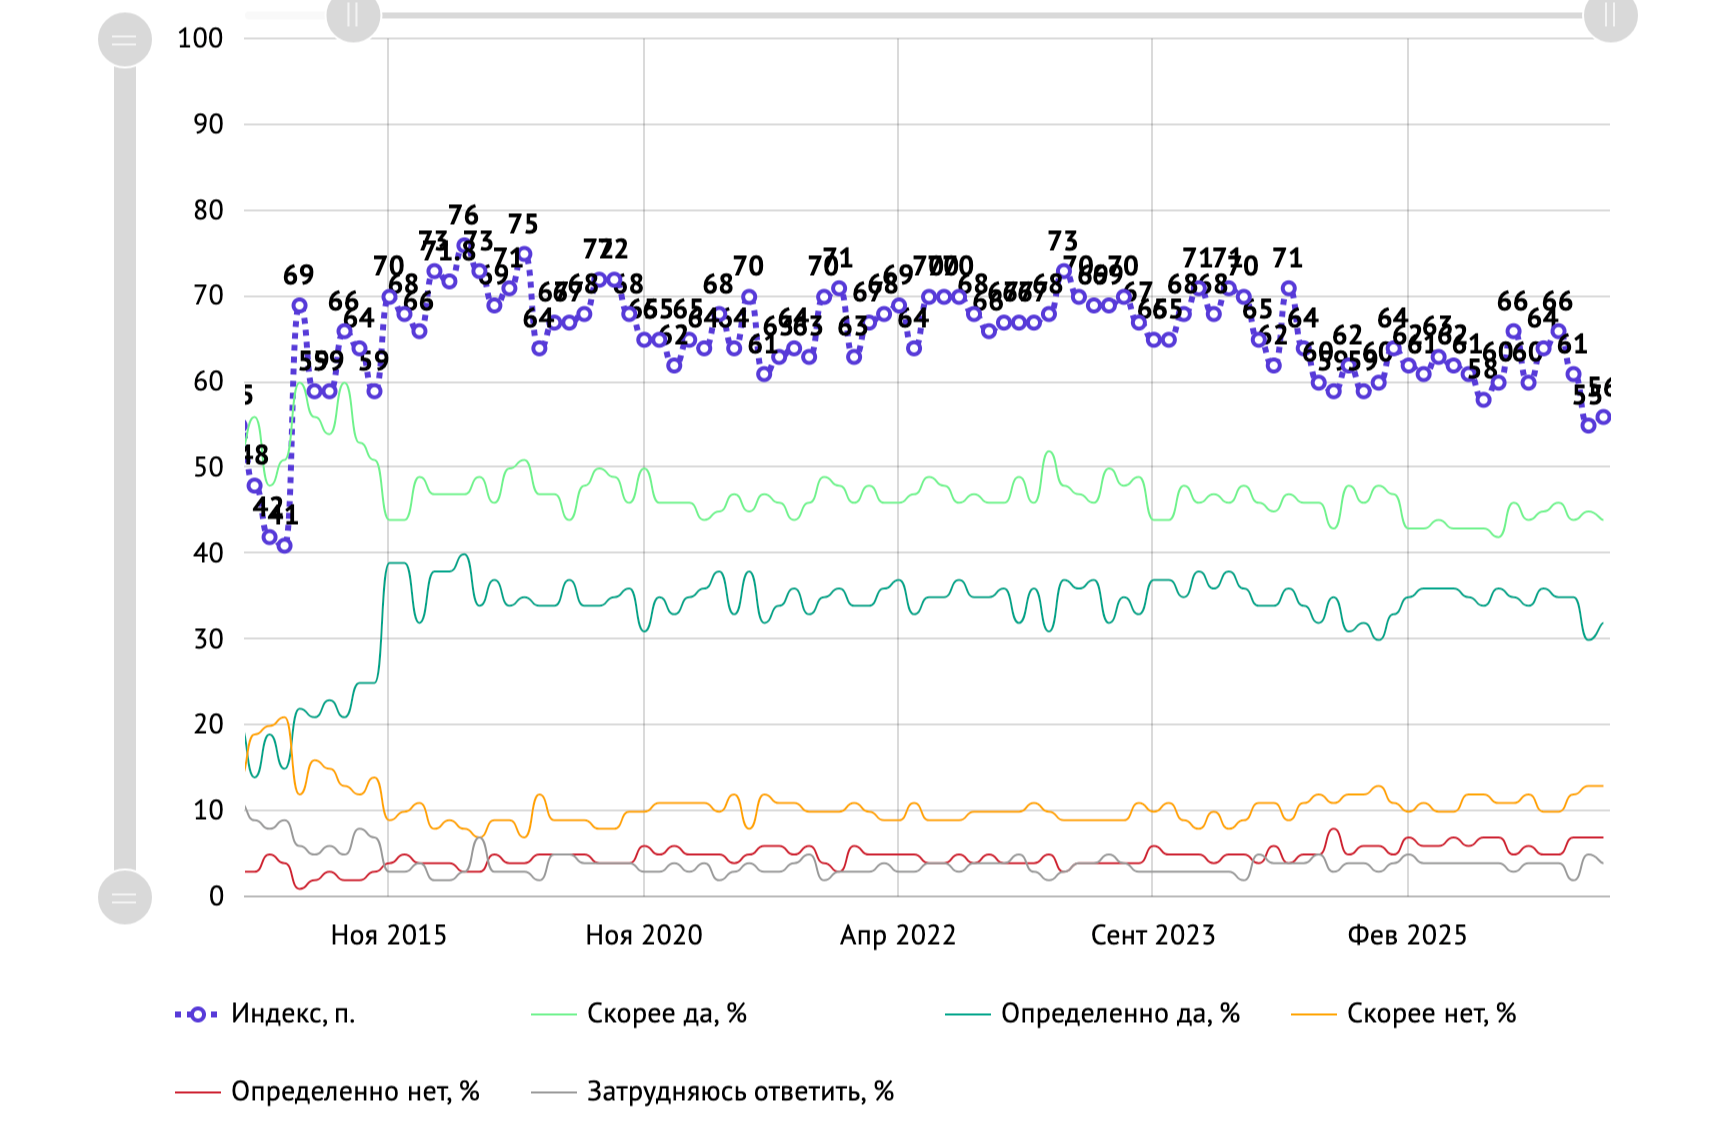Click the right horizontal range slider handle

[1610, 15]
